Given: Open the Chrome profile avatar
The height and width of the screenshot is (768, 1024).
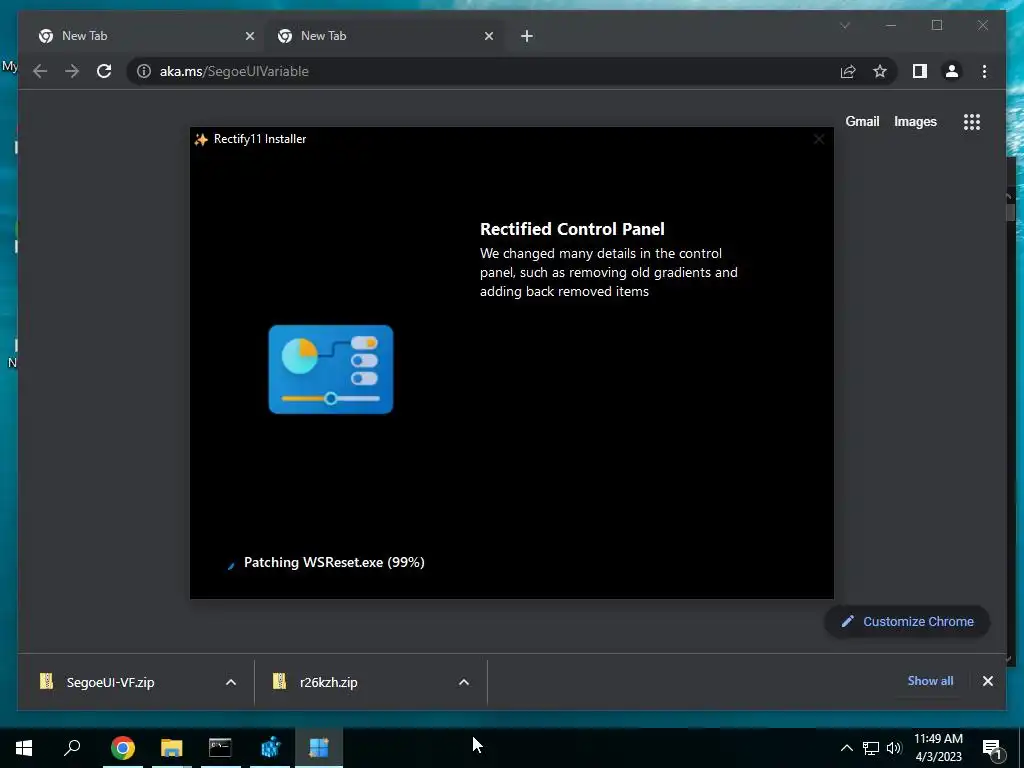Looking at the screenshot, I should point(952,71).
